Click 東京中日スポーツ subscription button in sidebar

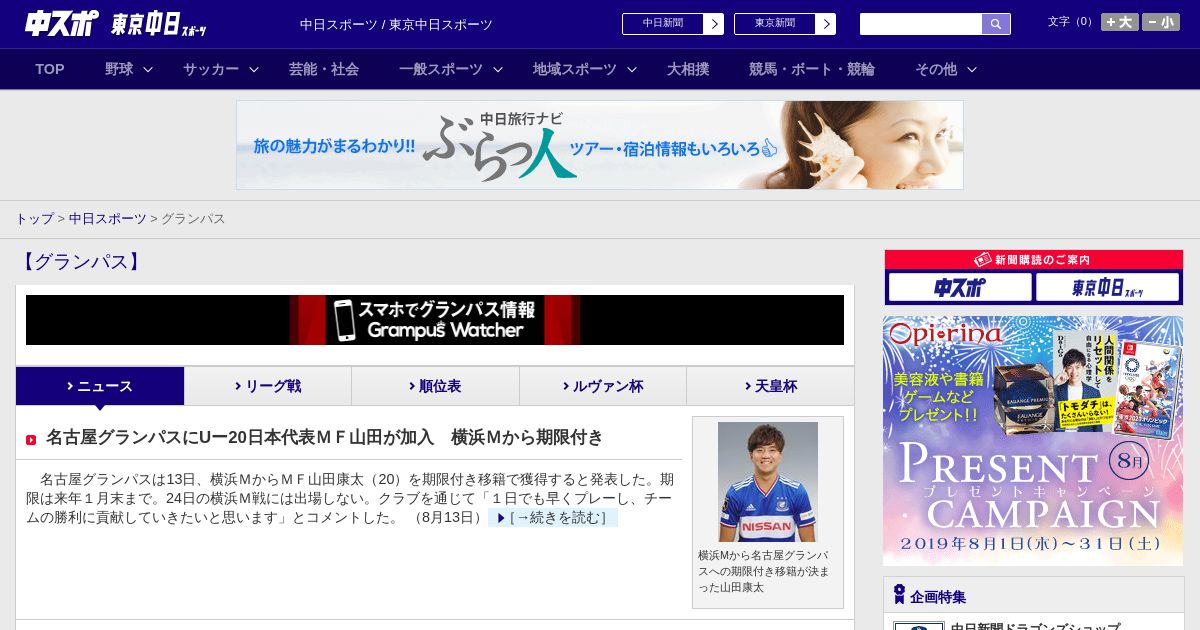(1107, 288)
